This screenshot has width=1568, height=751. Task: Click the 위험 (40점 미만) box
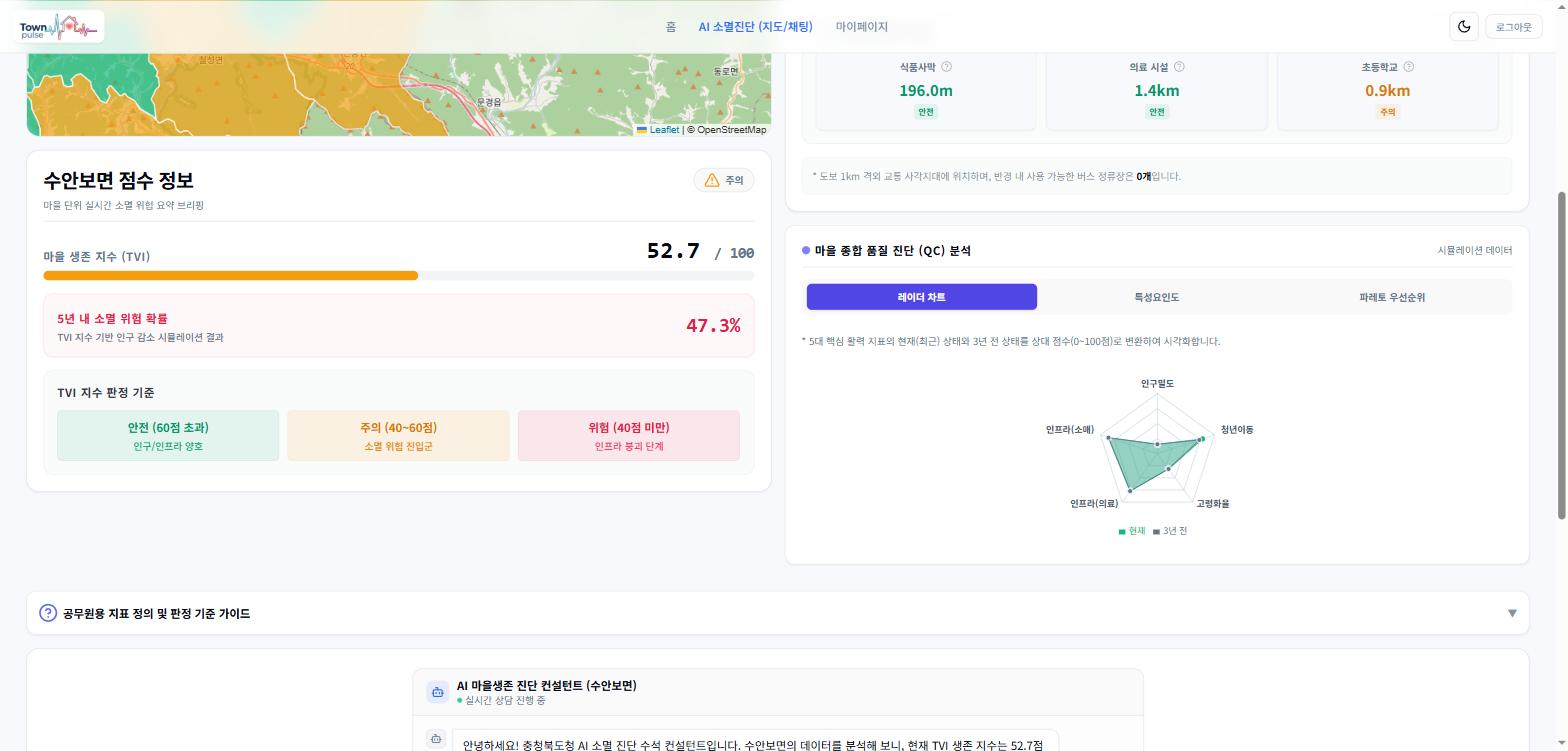point(629,435)
